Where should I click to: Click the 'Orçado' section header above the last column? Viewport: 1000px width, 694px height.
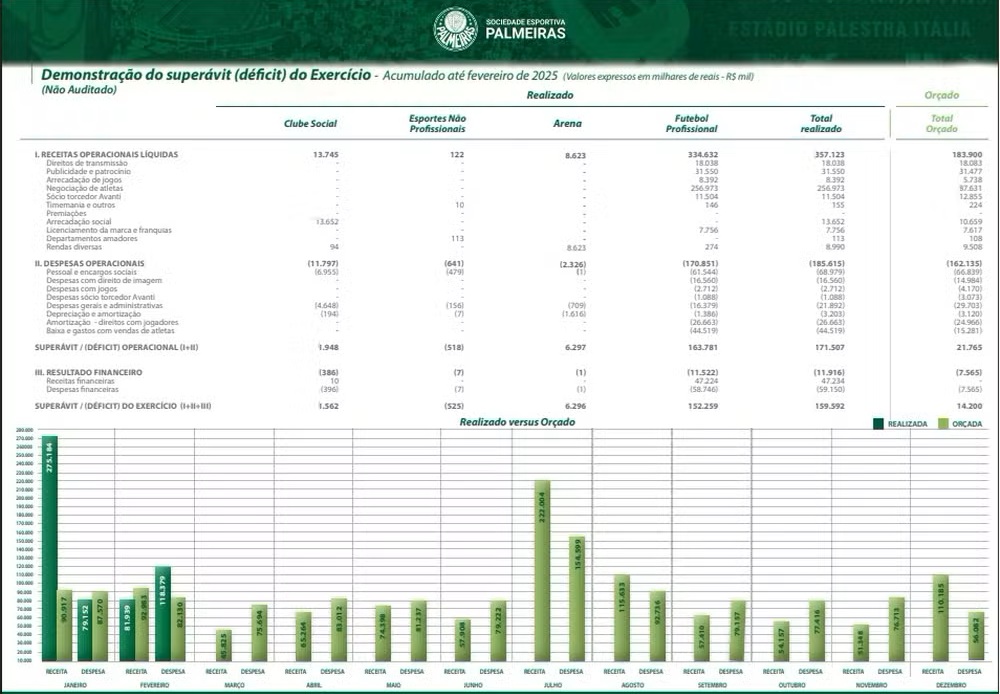941,95
